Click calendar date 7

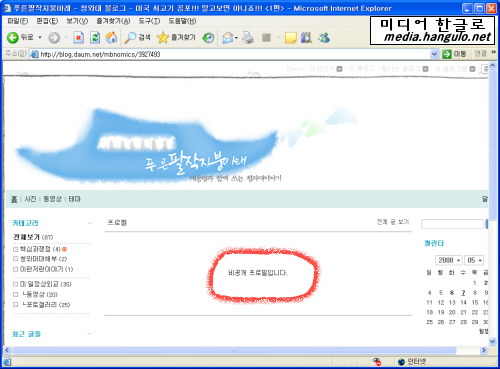tap(463, 293)
